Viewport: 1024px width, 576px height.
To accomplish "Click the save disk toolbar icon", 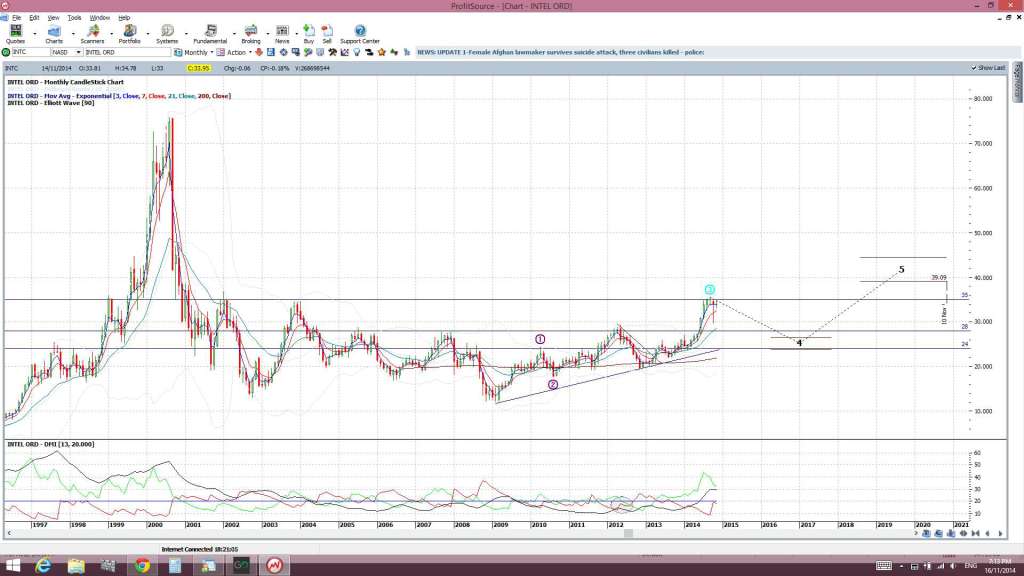I will pos(270,52).
